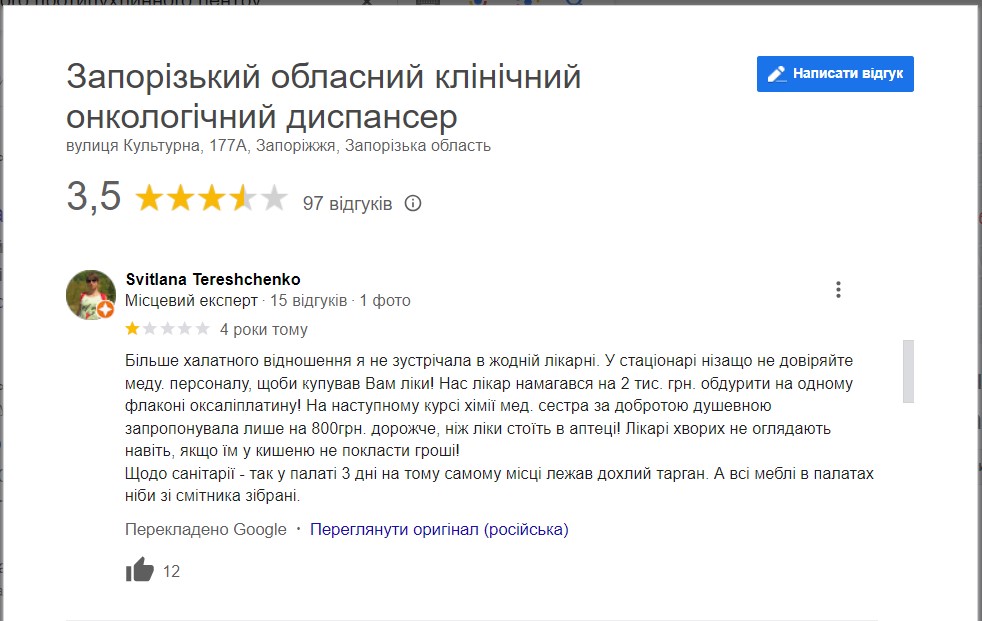
Task: Click the 97 відгуків count
Action: tap(347, 203)
